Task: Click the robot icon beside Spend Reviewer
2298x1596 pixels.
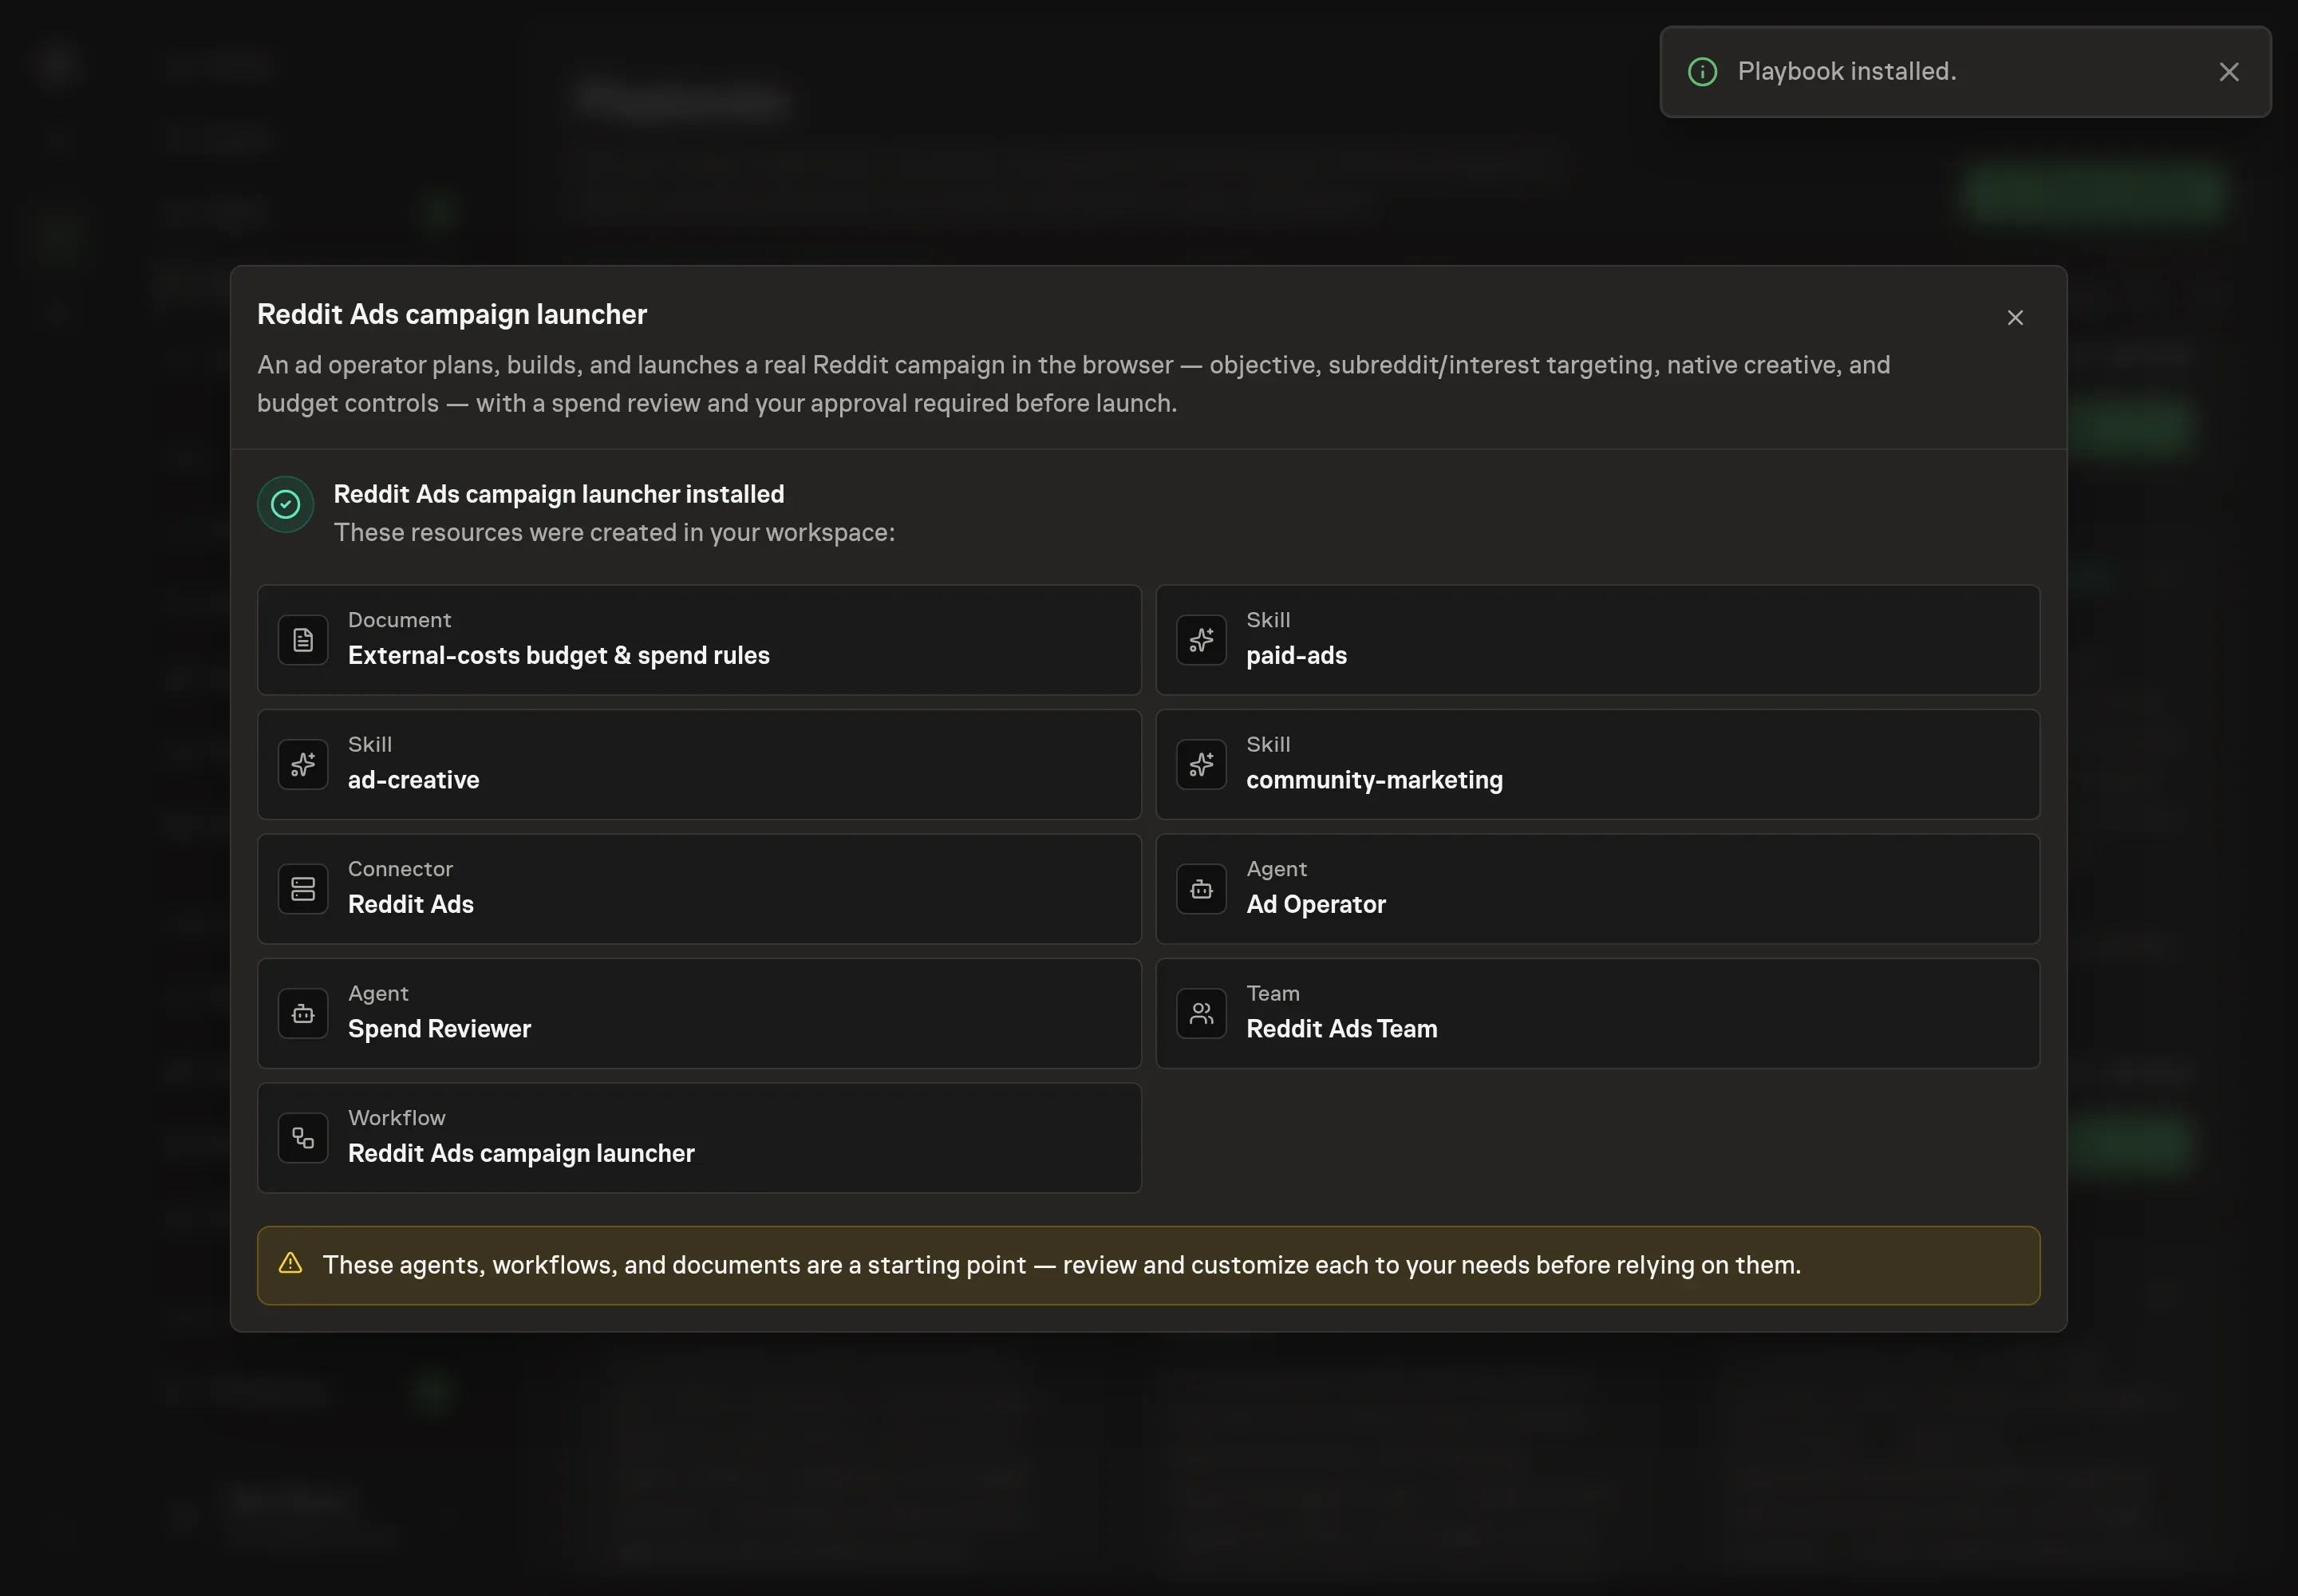Action: coord(303,1013)
